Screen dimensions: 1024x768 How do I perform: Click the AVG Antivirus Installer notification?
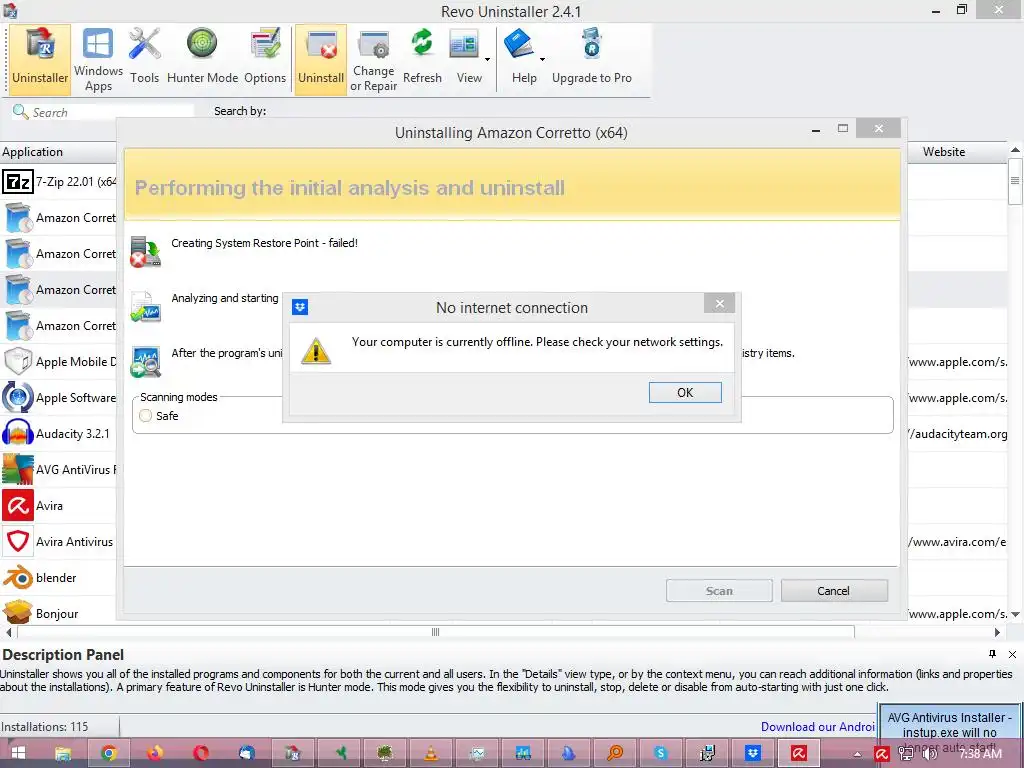click(950, 725)
